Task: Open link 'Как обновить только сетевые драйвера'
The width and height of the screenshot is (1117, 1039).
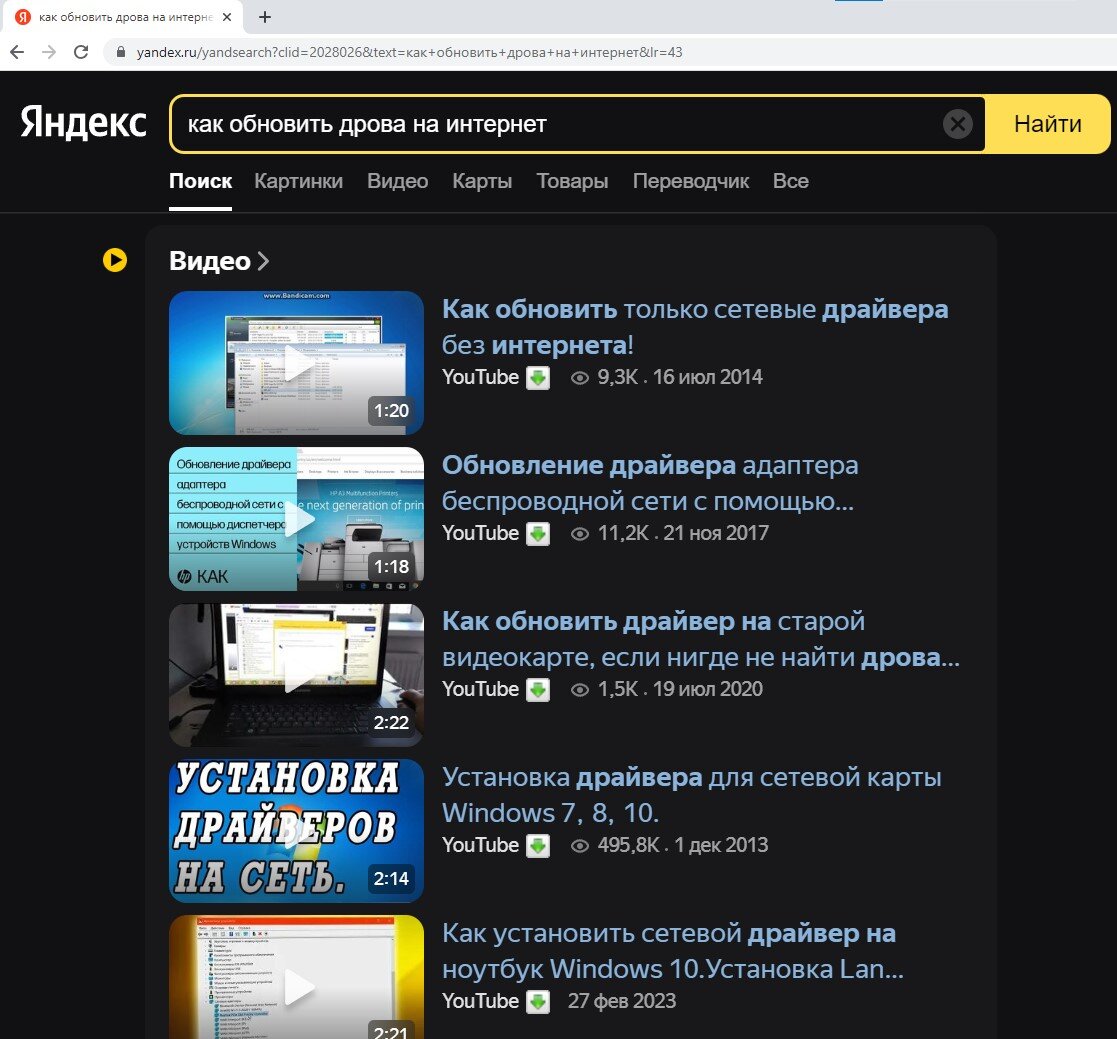Action: pyautogui.click(x=695, y=327)
